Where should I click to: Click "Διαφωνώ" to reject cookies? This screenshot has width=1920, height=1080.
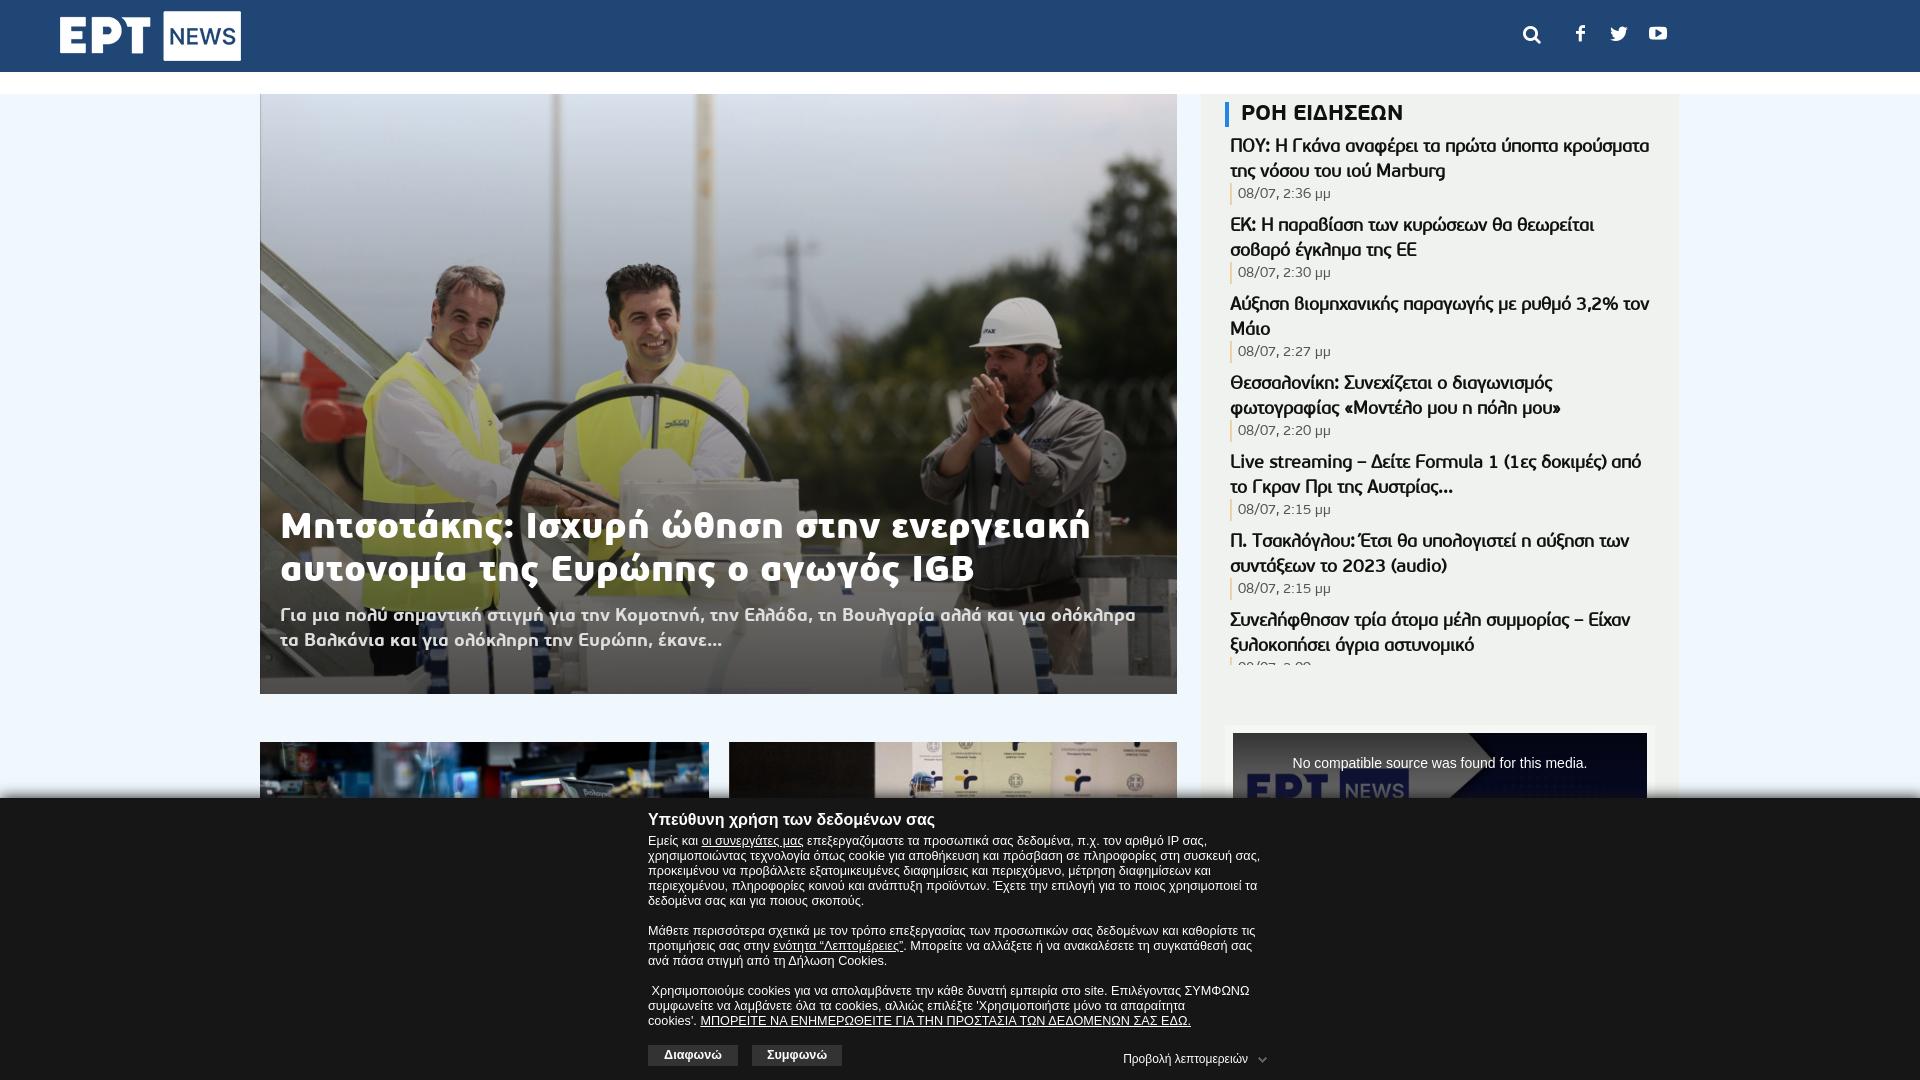point(692,1055)
